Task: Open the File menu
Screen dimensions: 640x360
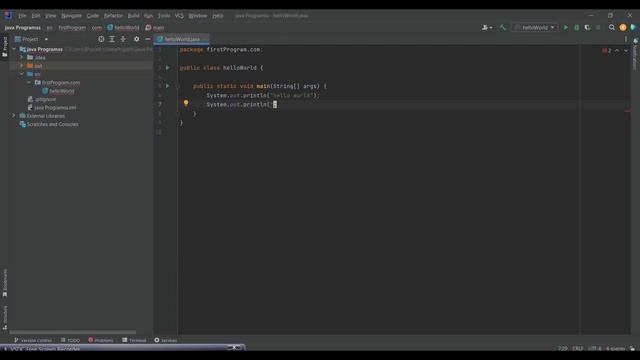Action: tap(22, 16)
